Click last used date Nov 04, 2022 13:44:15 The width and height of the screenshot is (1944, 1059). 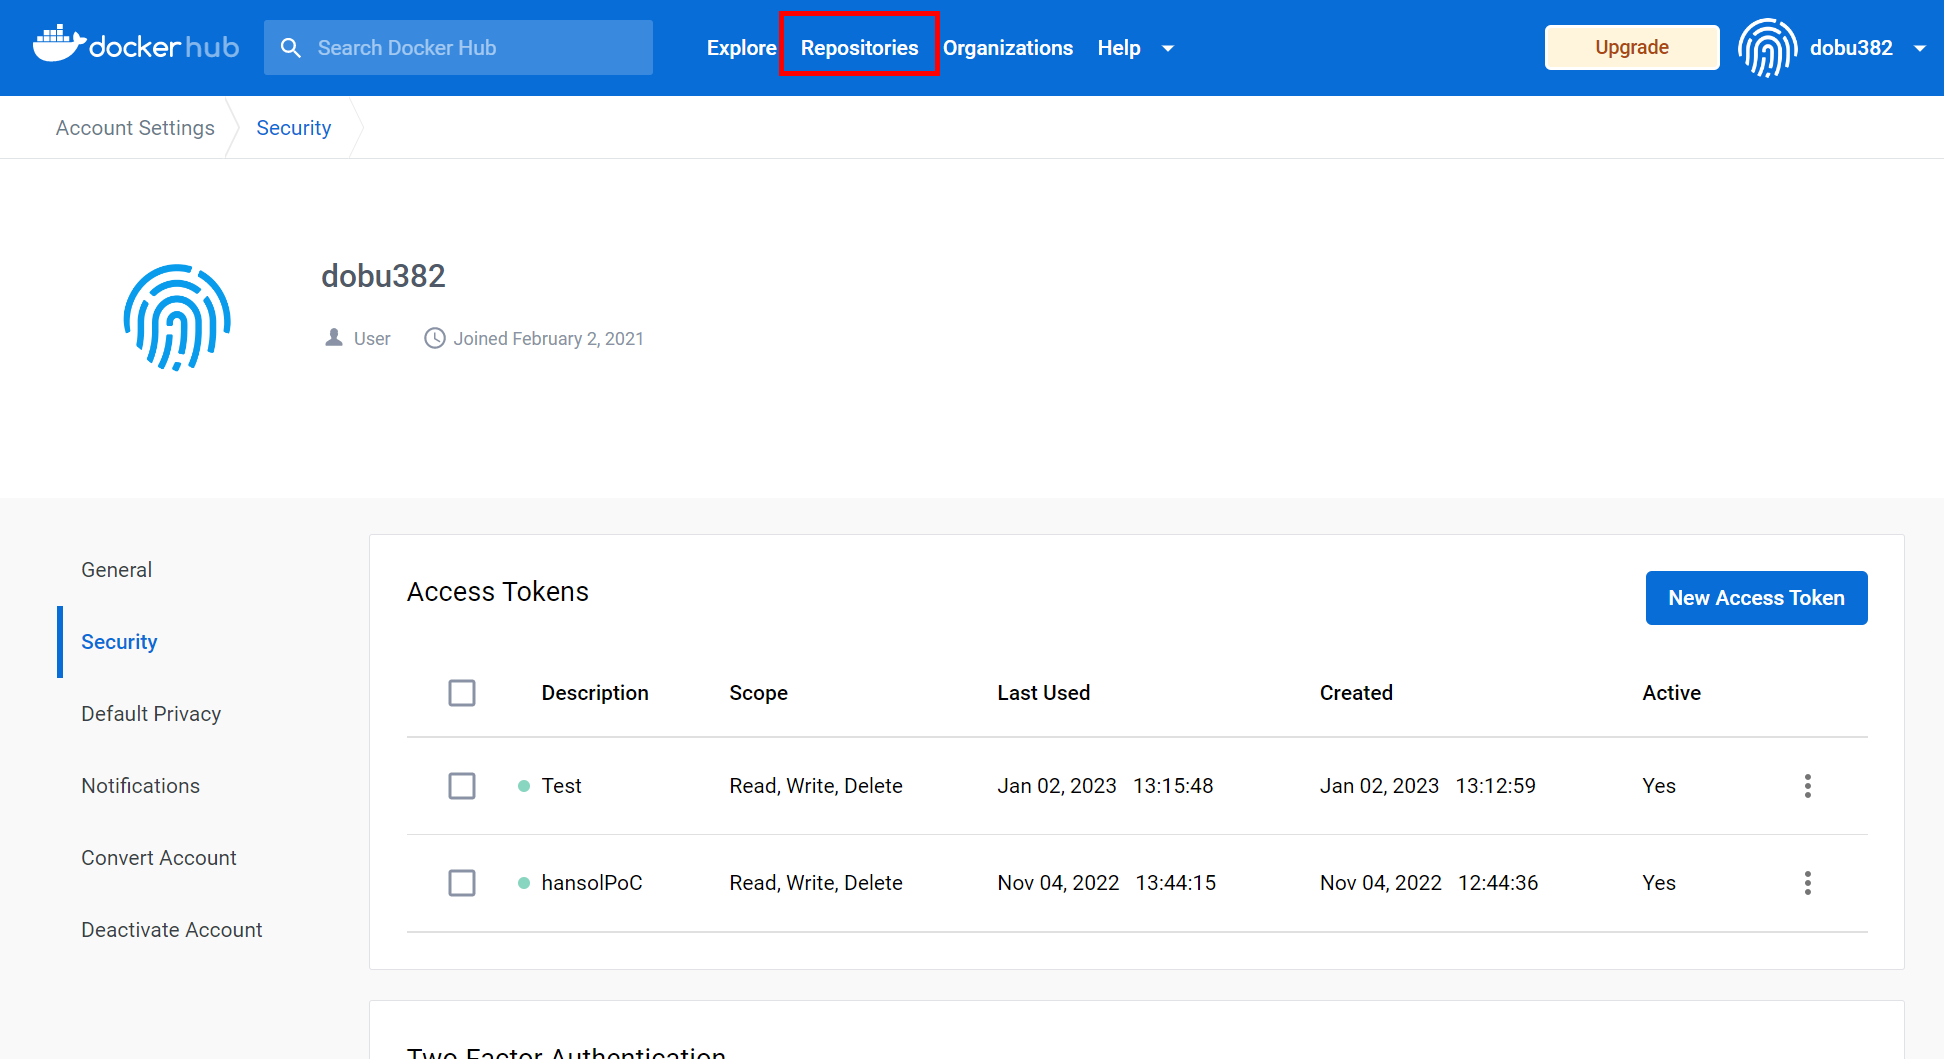point(1106,883)
